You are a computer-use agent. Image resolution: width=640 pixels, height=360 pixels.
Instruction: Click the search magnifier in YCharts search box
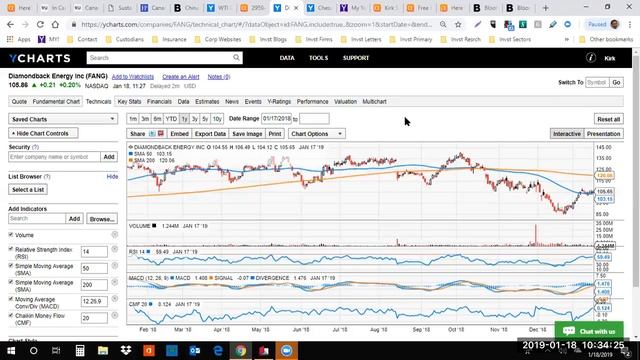point(236,58)
